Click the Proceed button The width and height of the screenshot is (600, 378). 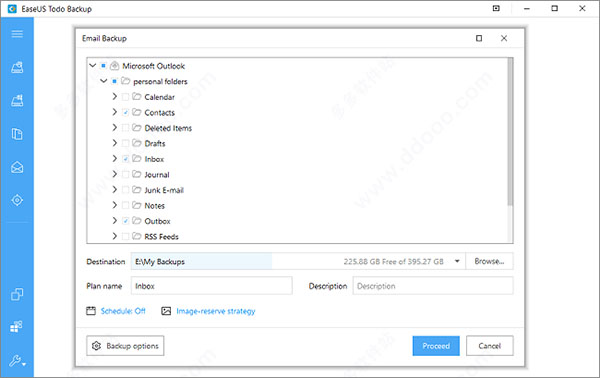[436, 346]
